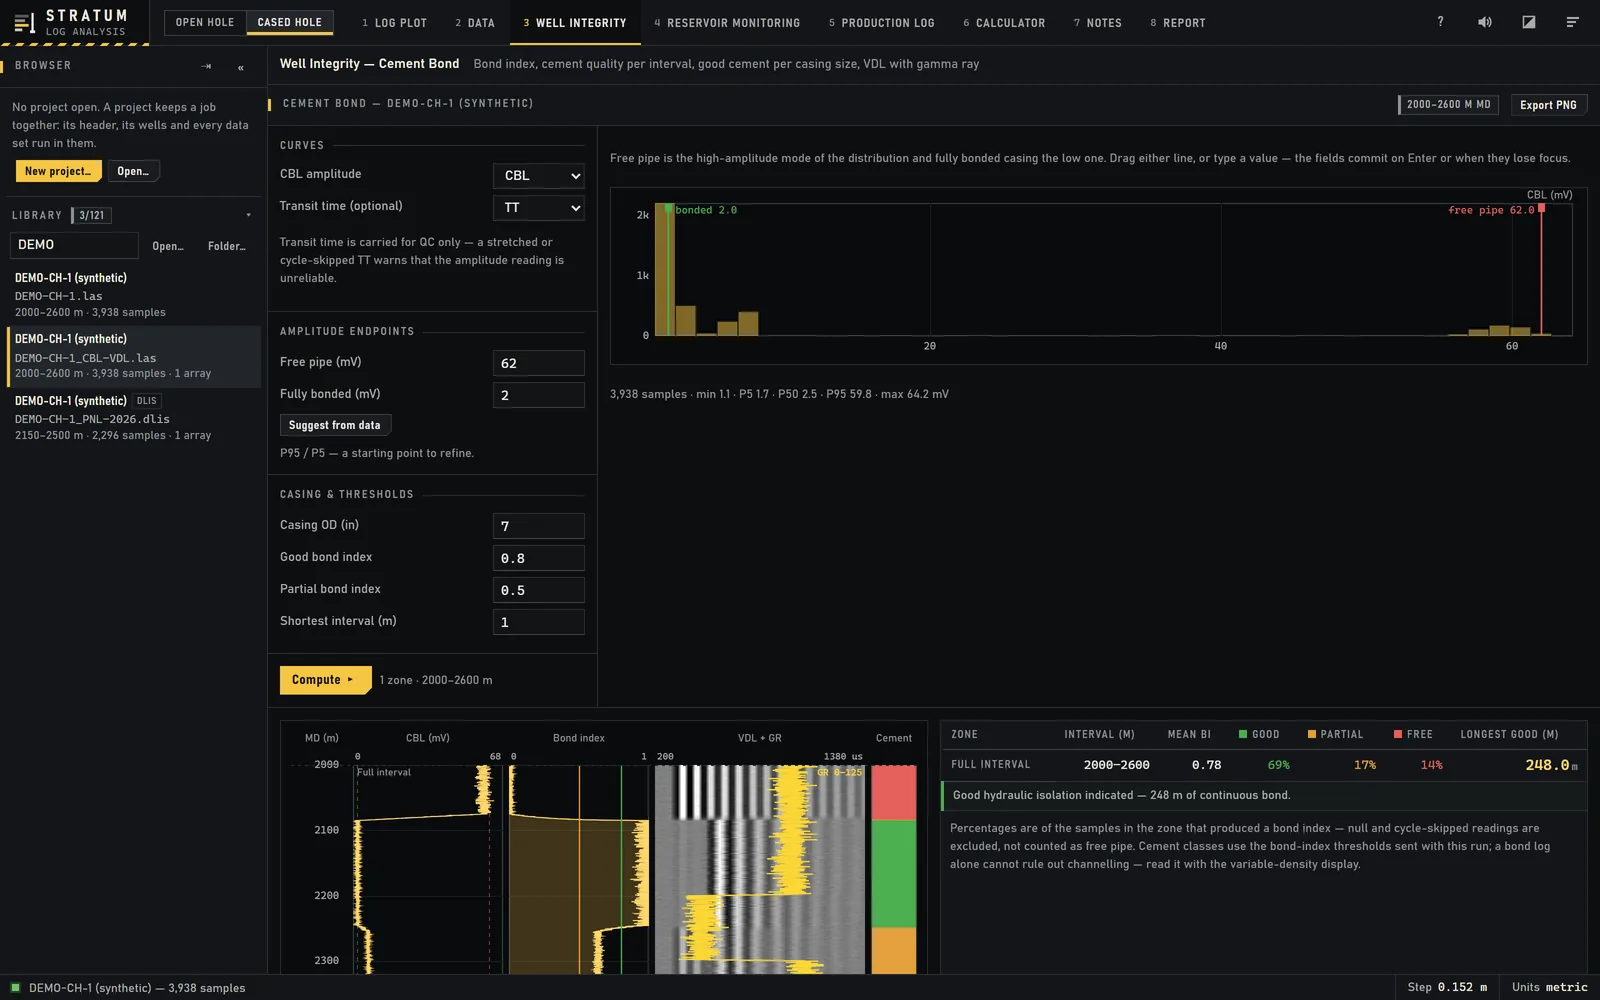Open the Notes tab
The width and height of the screenshot is (1600, 1000).
[x=1098, y=22]
